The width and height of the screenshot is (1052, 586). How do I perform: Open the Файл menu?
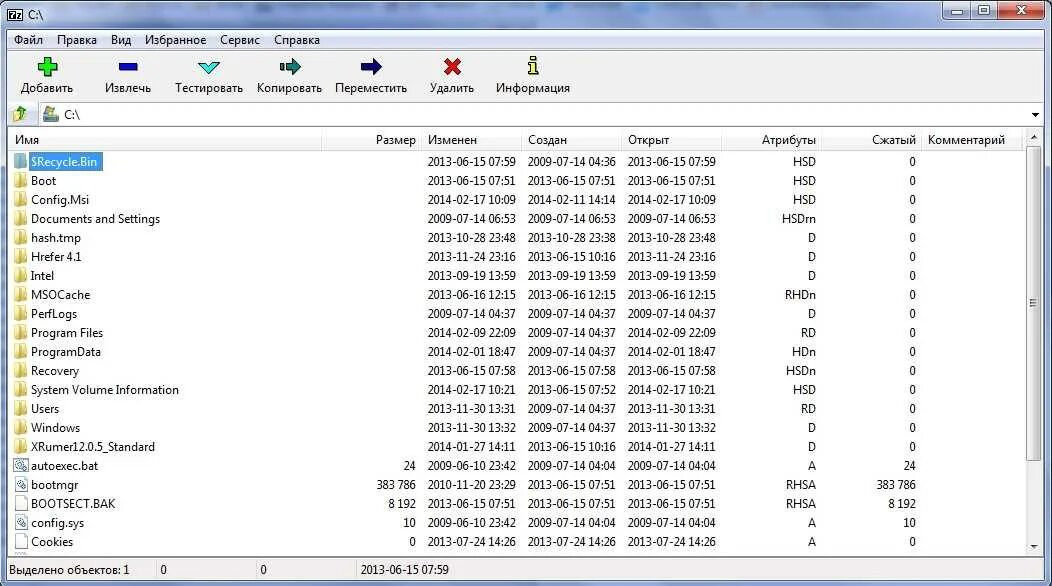[x=28, y=40]
